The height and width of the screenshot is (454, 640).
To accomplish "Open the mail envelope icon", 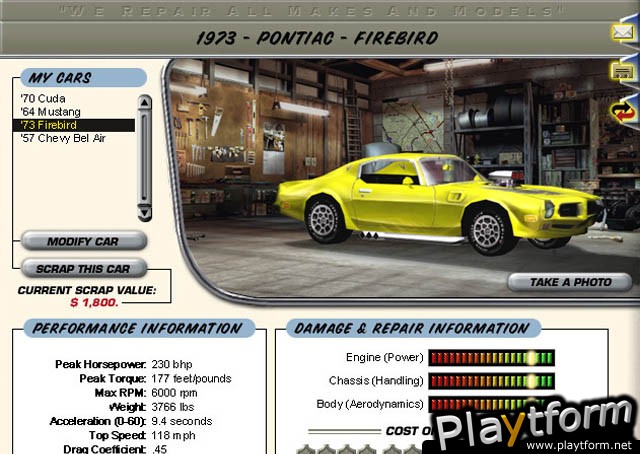I will (x=622, y=32).
